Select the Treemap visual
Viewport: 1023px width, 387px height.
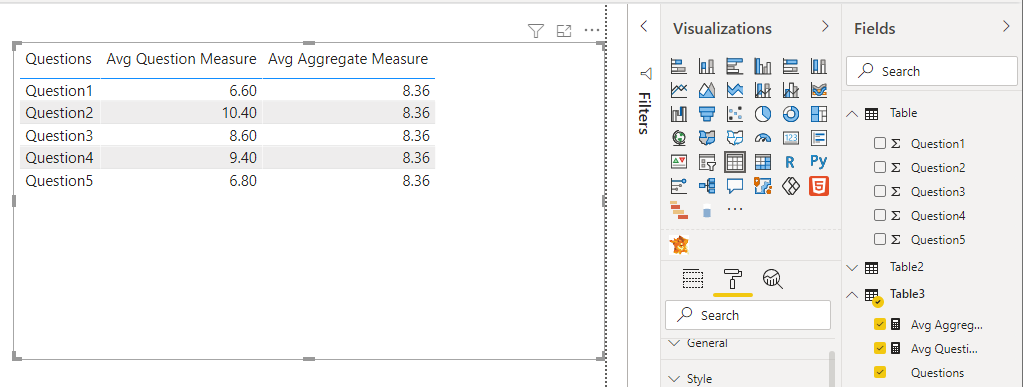coord(819,114)
